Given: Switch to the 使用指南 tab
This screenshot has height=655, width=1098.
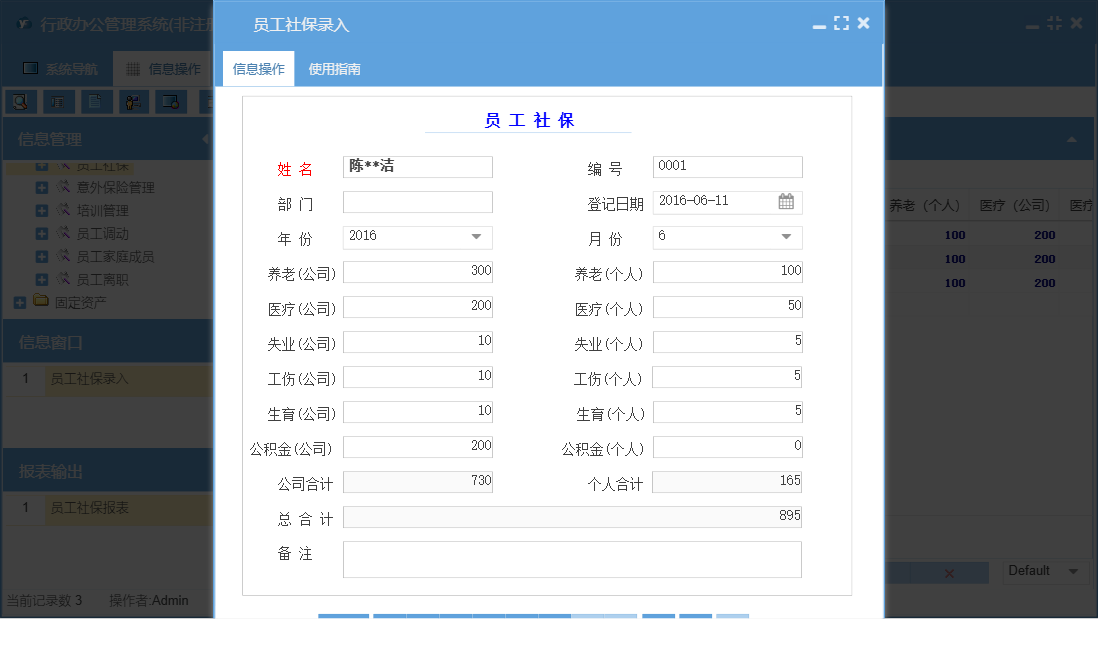Looking at the screenshot, I should 333,70.
